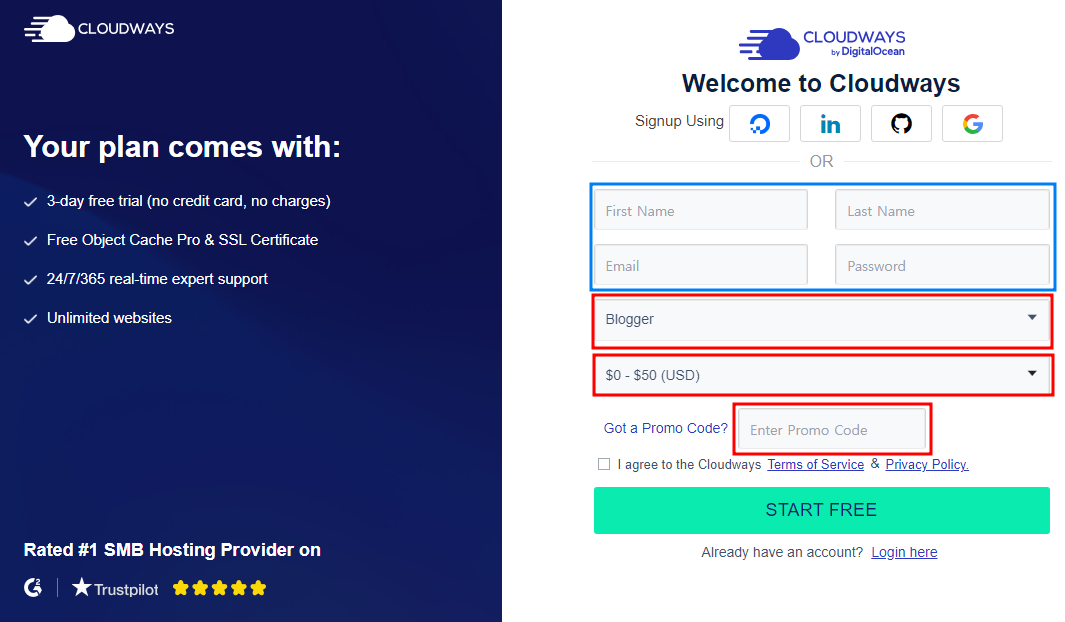Sign up using the LinkedIn icon

[x=830, y=124]
